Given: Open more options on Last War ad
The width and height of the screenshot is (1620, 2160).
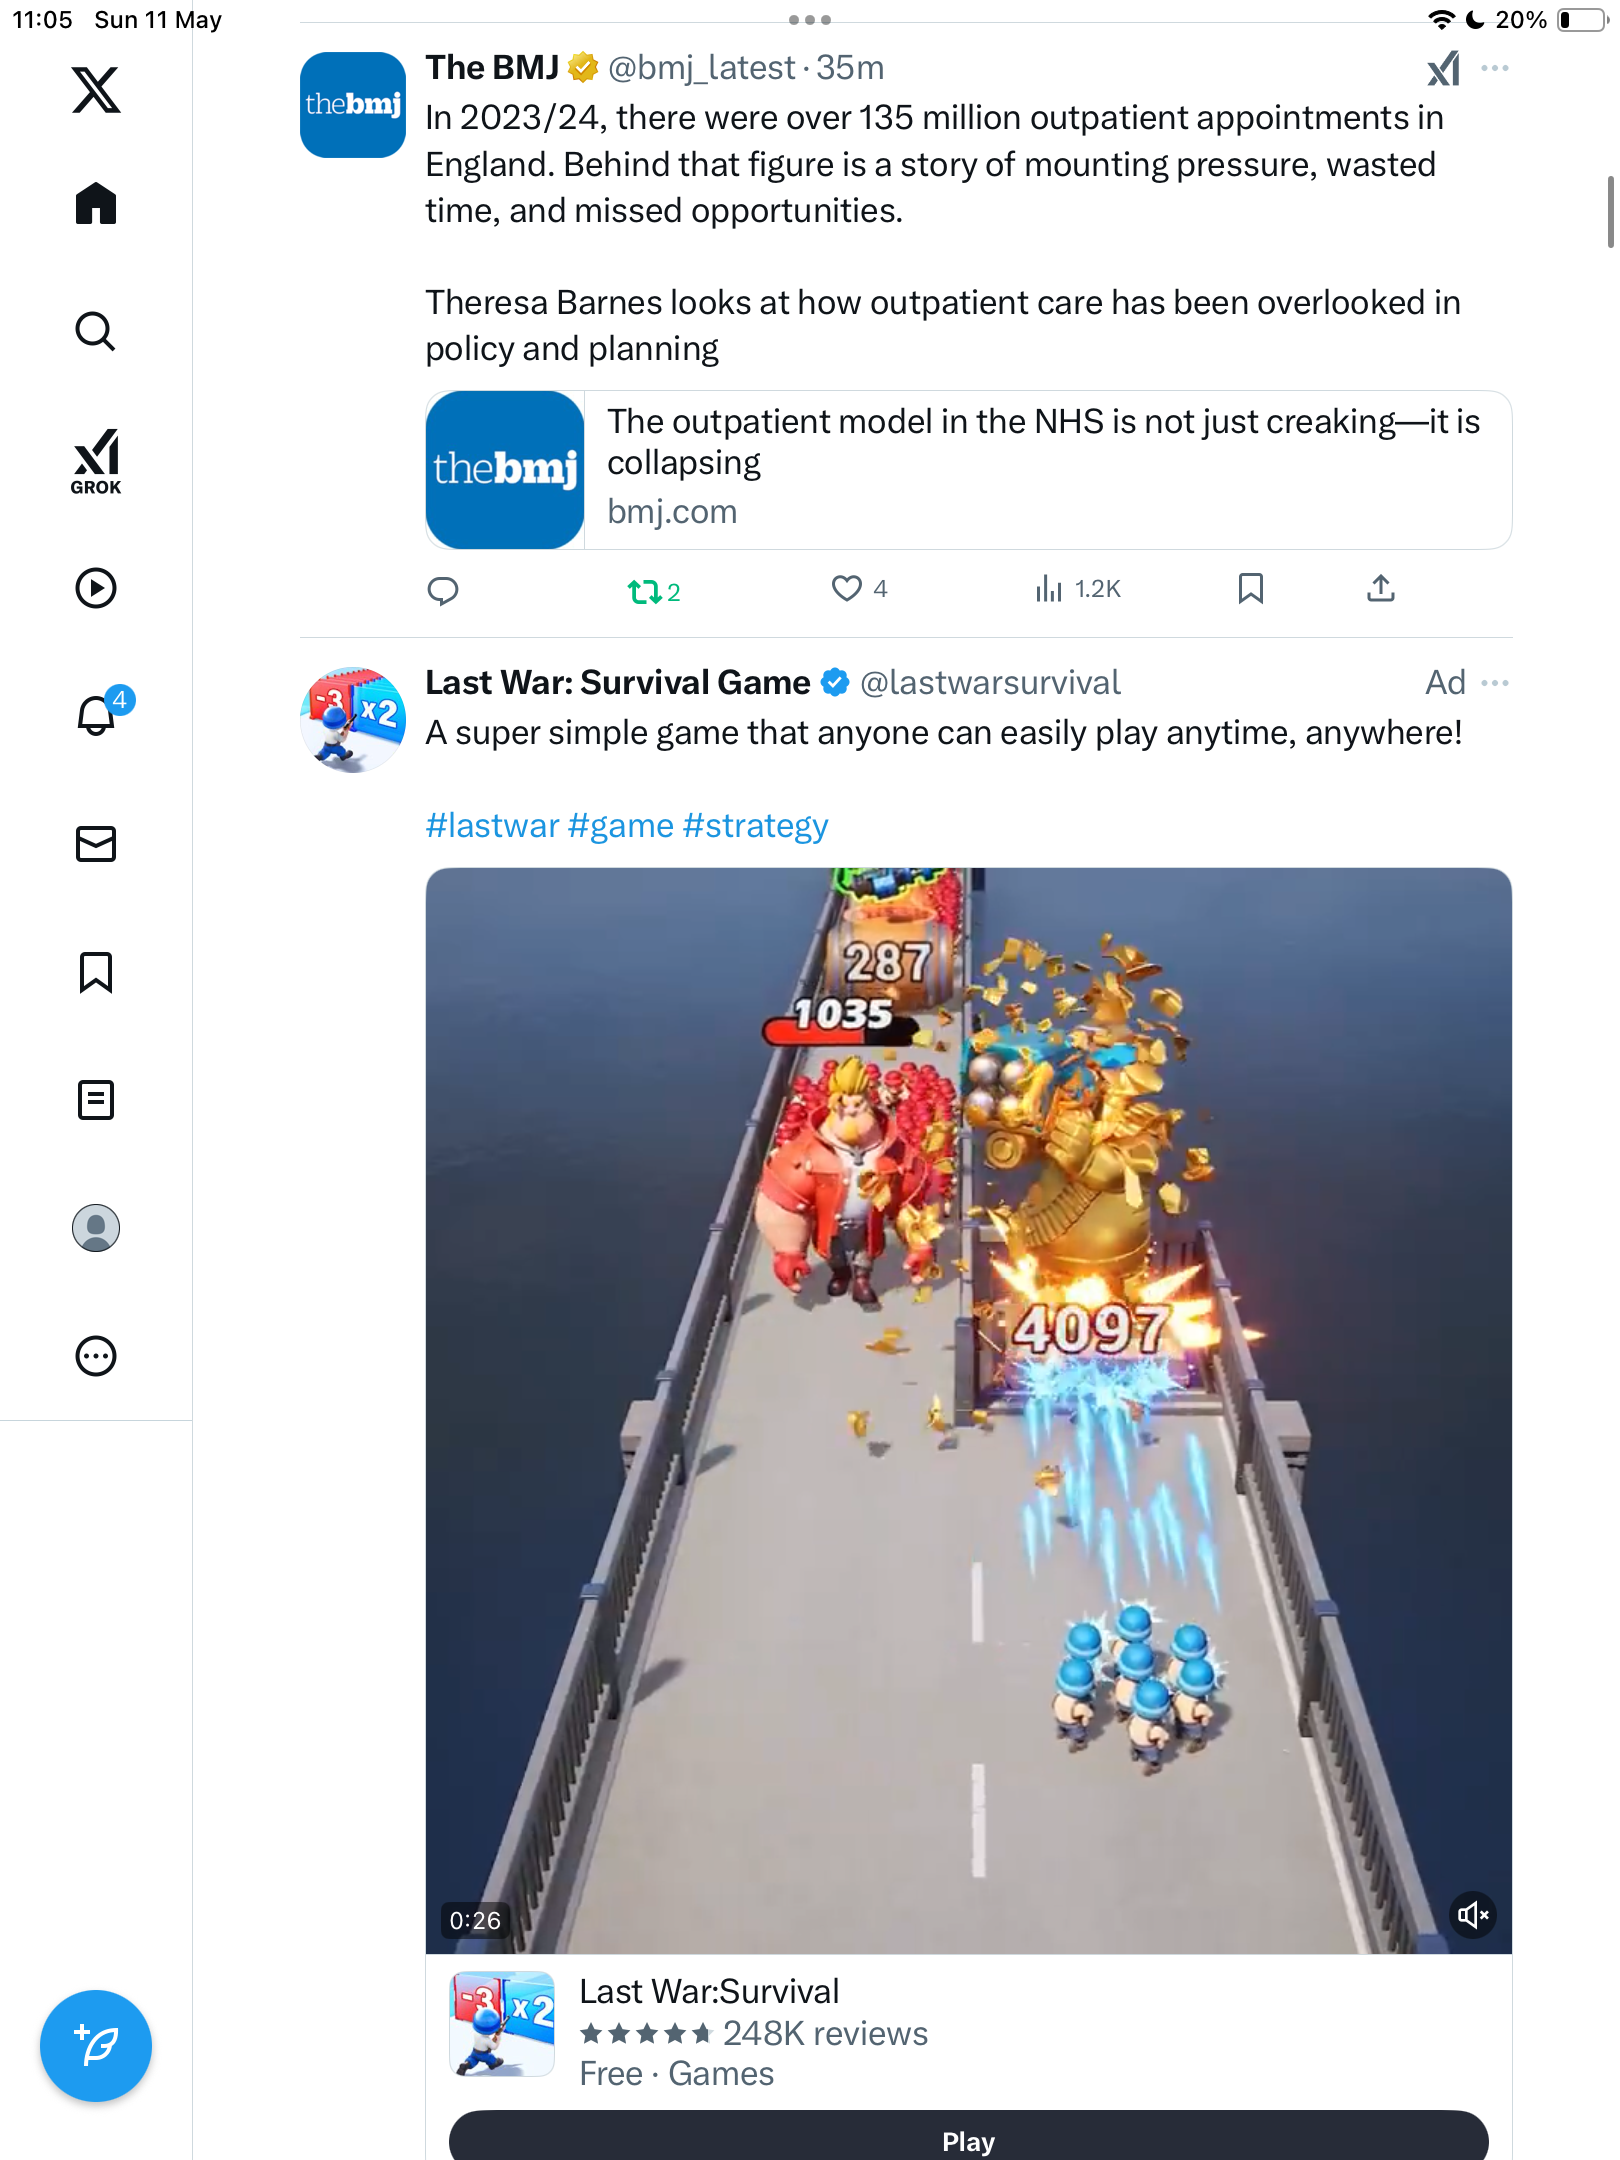Looking at the screenshot, I should click(x=1495, y=683).
